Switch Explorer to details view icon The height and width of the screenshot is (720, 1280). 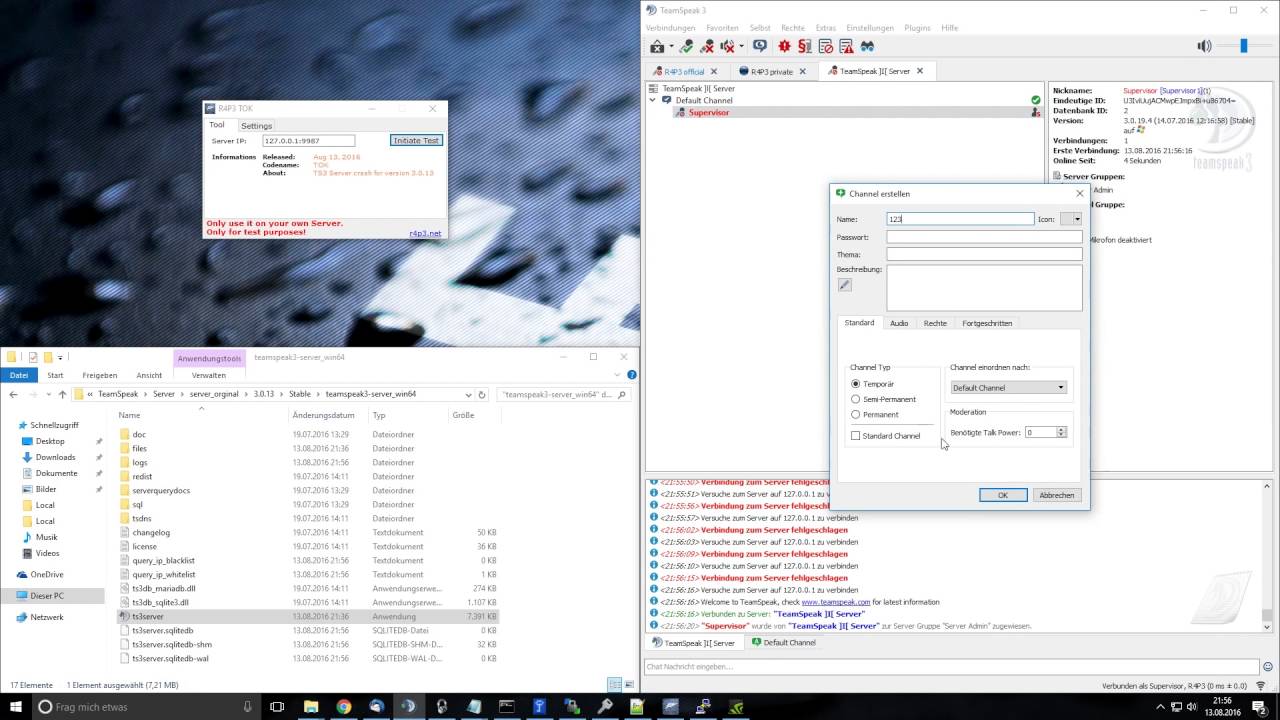coord(615,685)
